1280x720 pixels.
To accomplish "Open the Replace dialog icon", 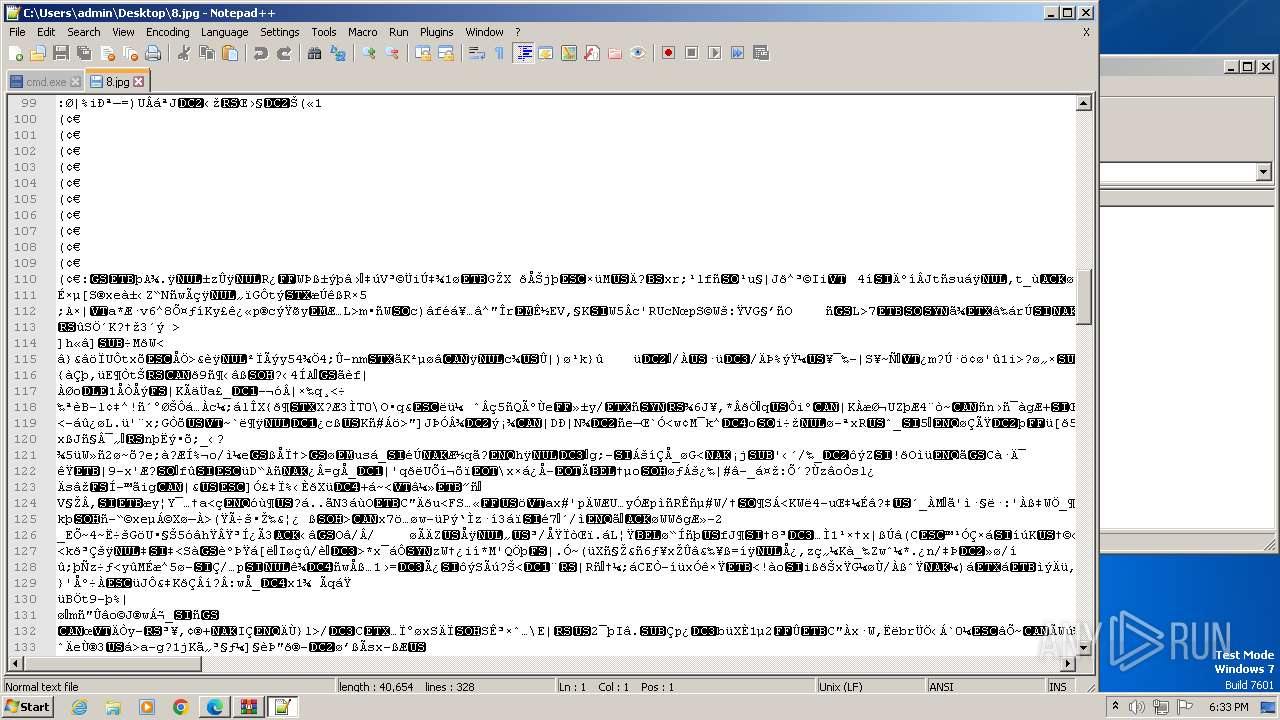I will click(x=338, y=53).
